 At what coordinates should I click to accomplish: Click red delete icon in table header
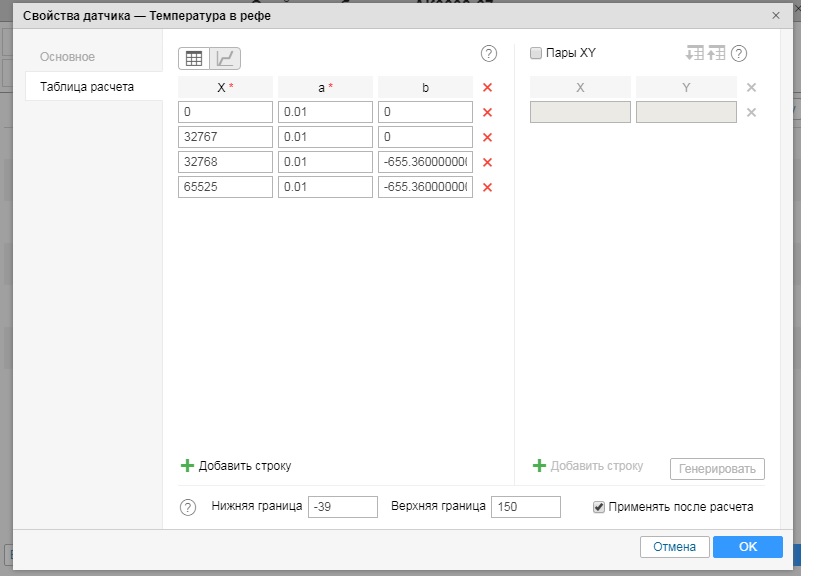488,88
